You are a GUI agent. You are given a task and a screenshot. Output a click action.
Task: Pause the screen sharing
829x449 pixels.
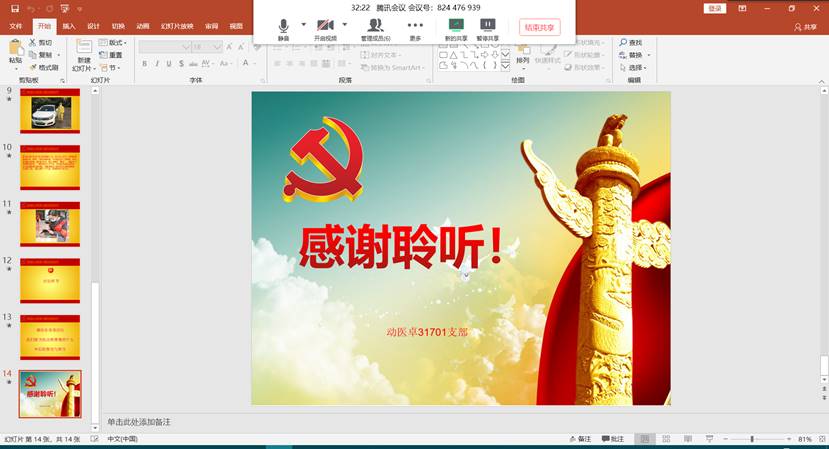click(488, 25)
